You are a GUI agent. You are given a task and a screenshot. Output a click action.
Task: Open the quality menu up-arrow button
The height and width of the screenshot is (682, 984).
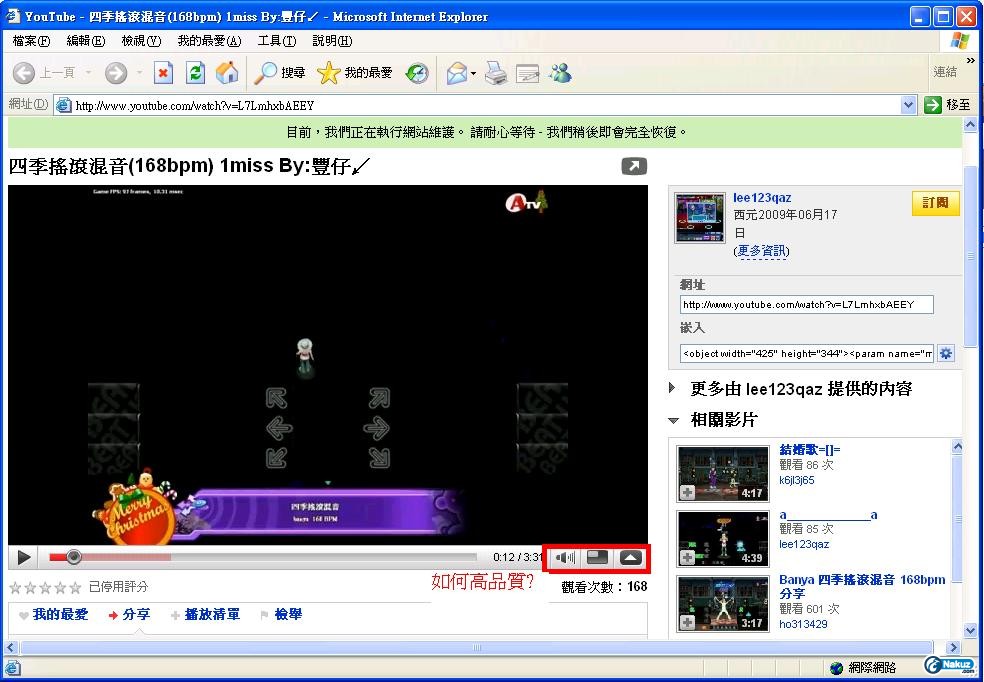pyautogui.click(x=631, y=557)
